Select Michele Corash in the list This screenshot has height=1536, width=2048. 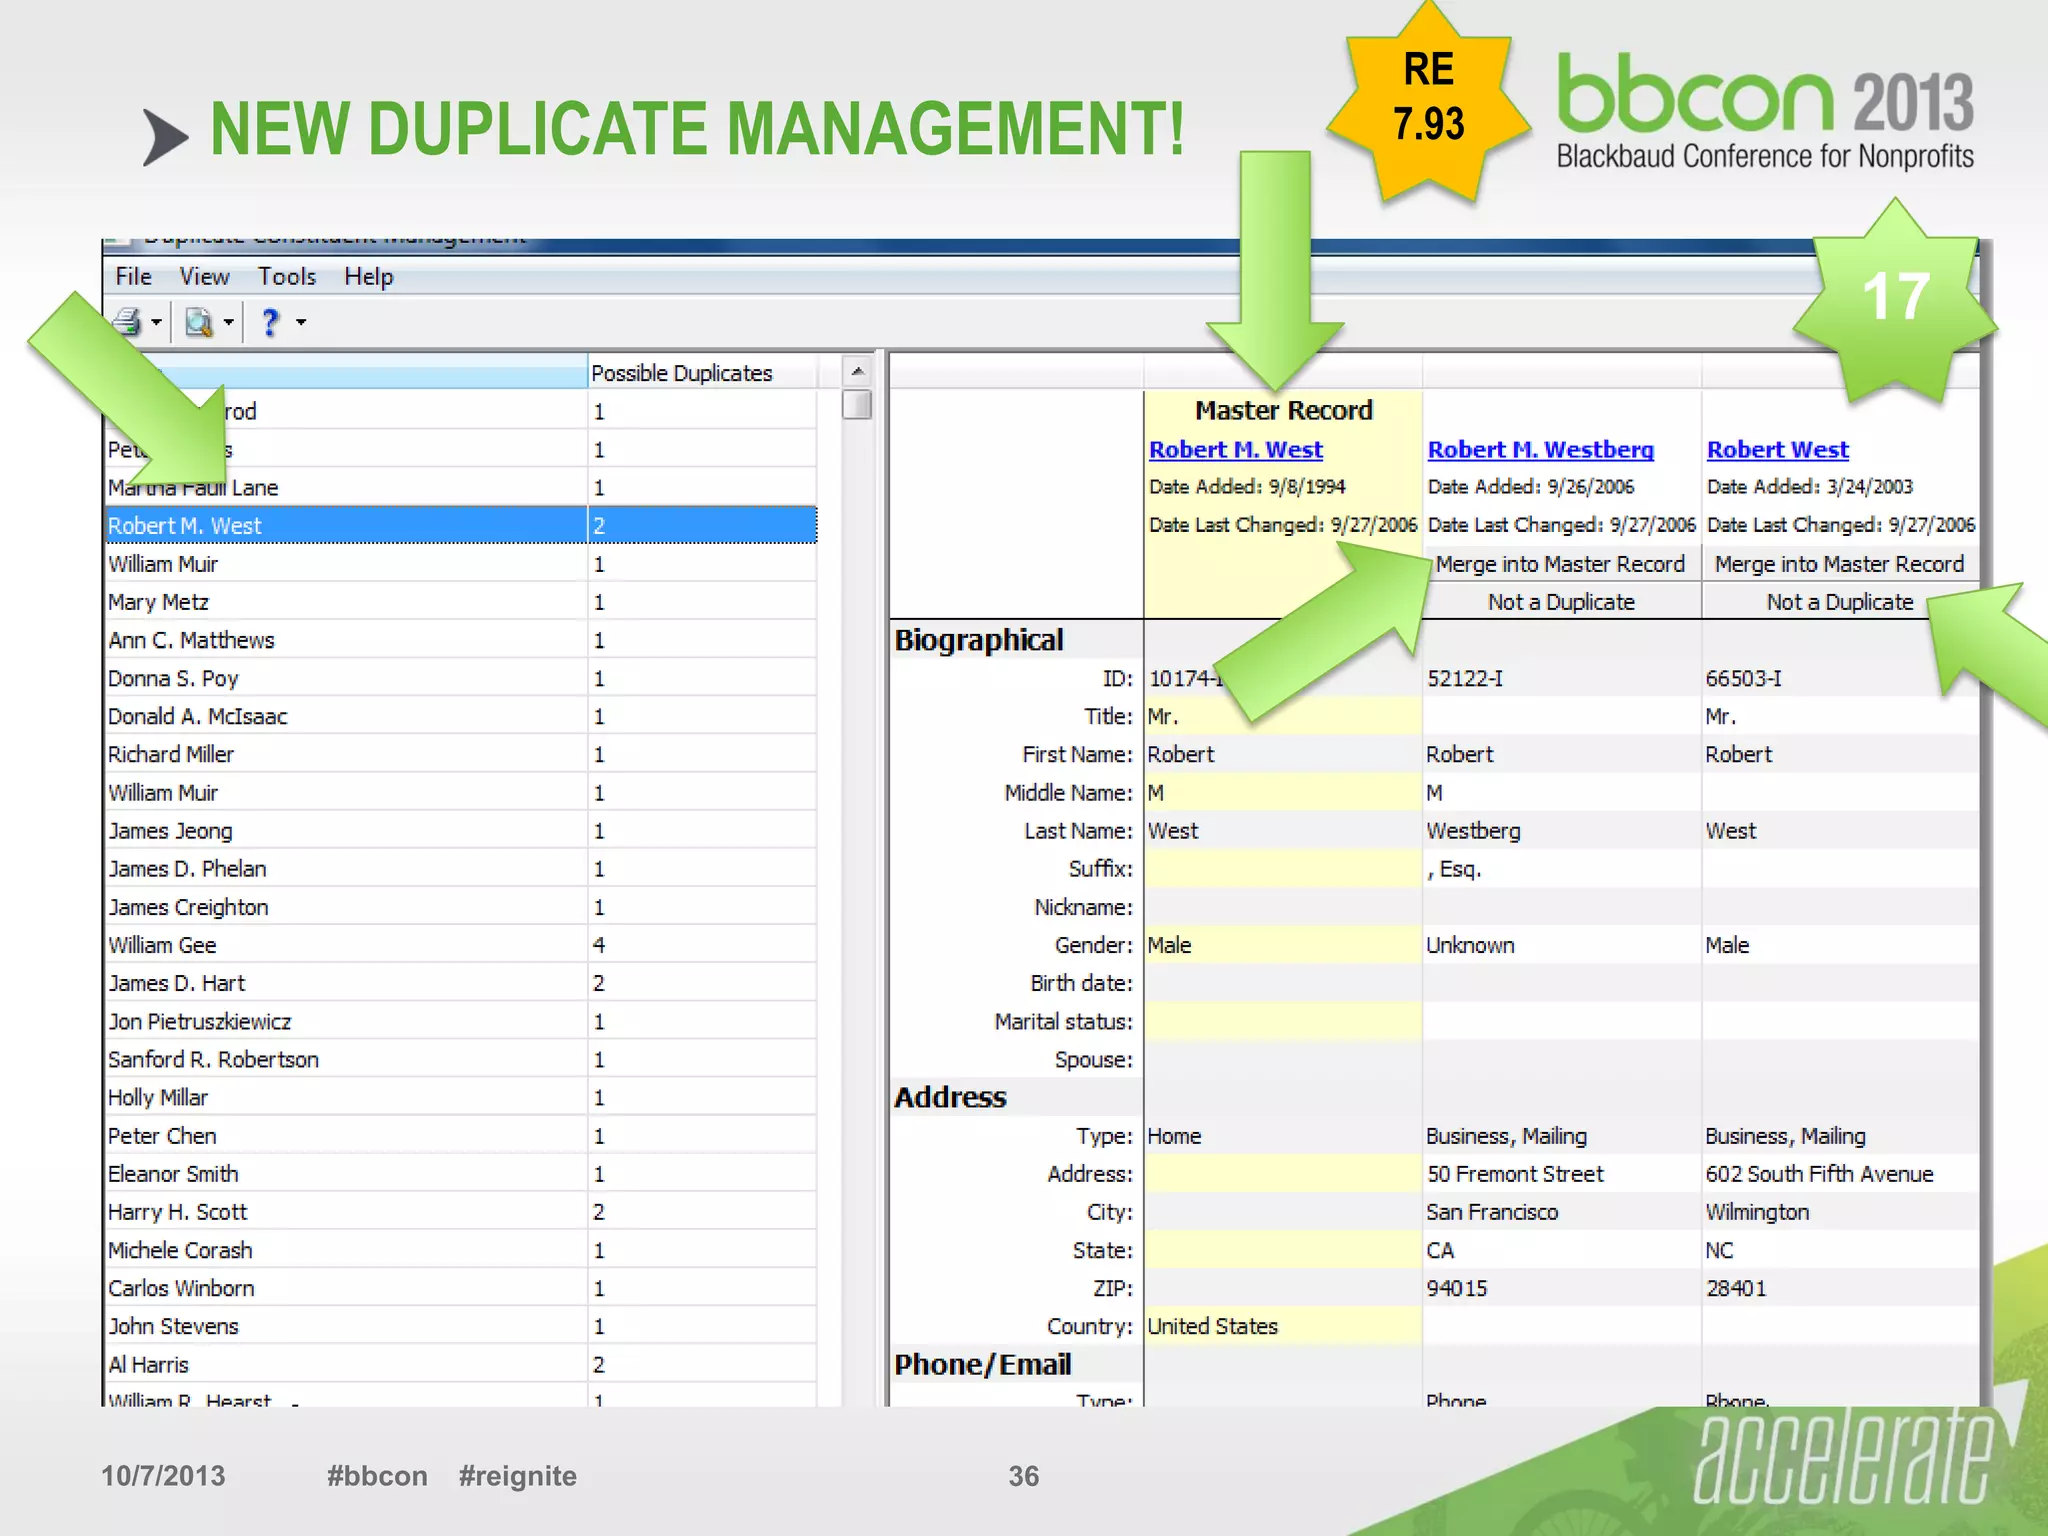tap(462, 1250)
